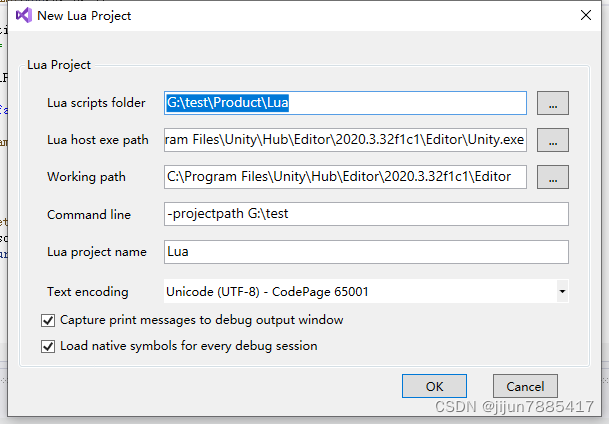Click the 'Working path' label
This screenshot has width=609, height=424.
click(x=86, y=177)
